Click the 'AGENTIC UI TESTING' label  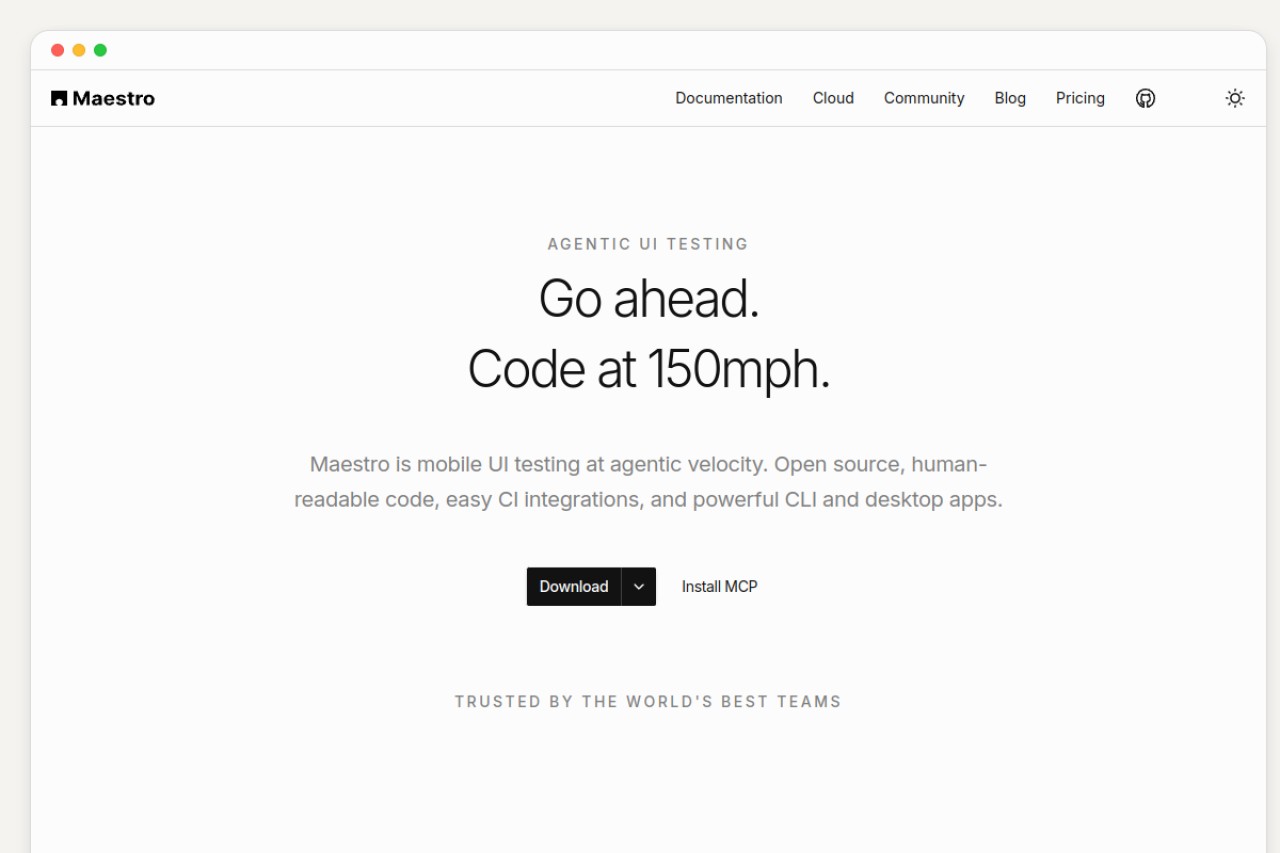[648, 244]
